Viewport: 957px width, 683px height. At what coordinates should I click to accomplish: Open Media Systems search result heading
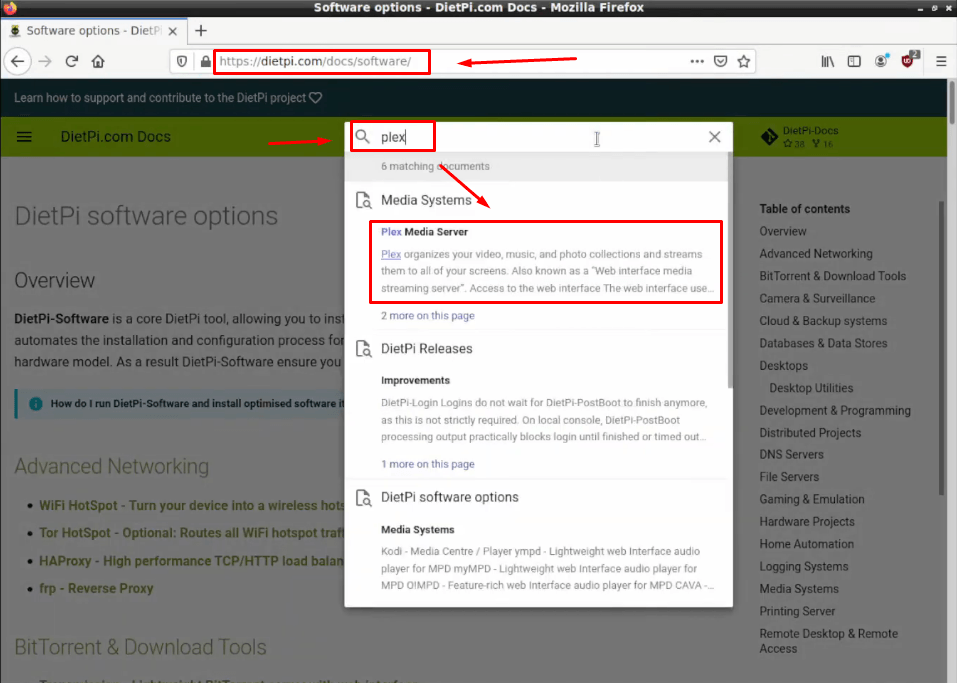pyautogui.click(x=426, y=200)
